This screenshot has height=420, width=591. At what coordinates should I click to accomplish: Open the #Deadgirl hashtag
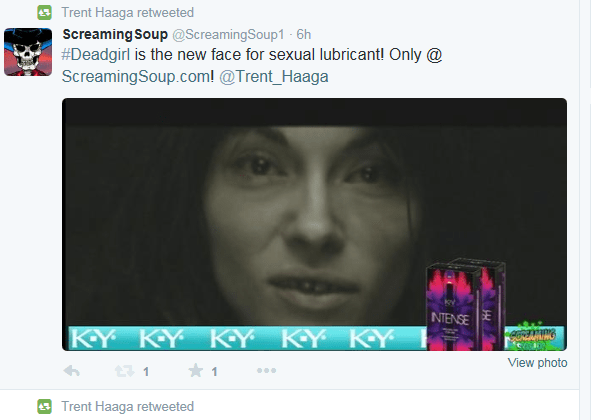pos(96,55)
